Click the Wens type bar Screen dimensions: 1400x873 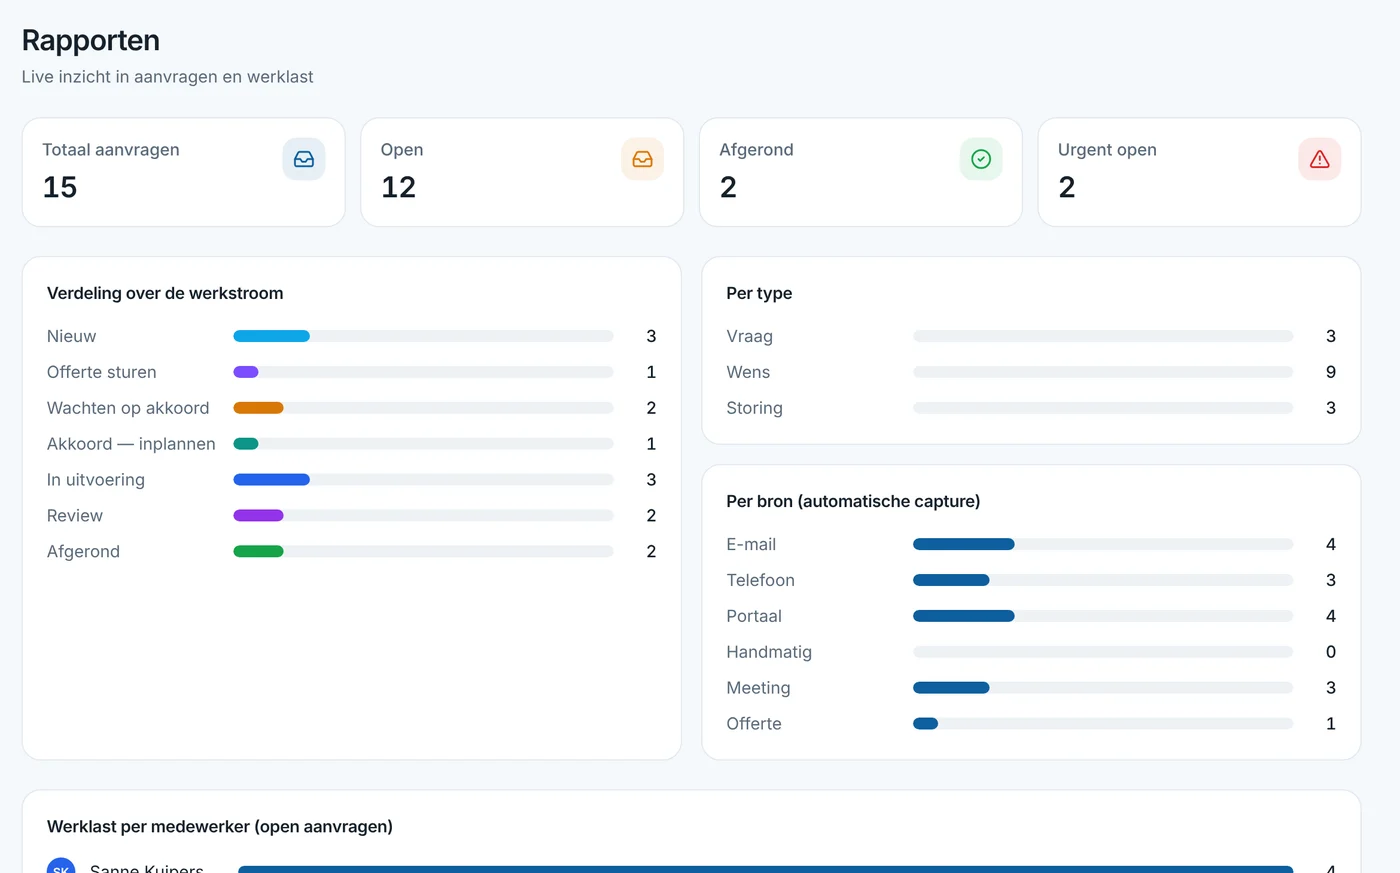click(1103, 372)
